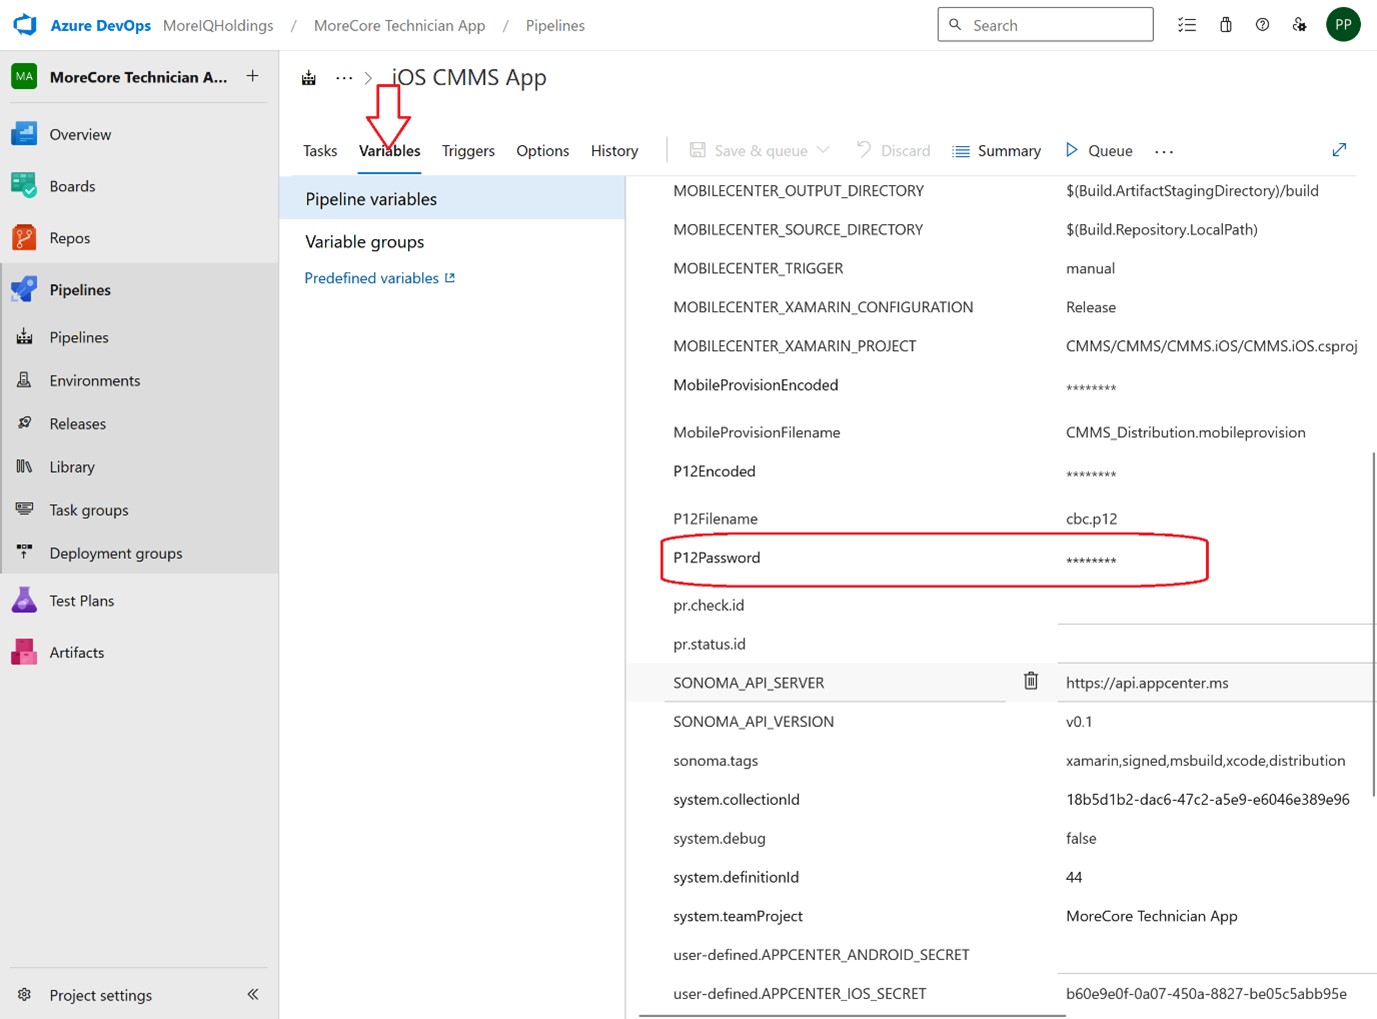Click the Azure DevOps logo icon
Image resolution: width=1377 pixels, height=1019 pixels.
25,25
